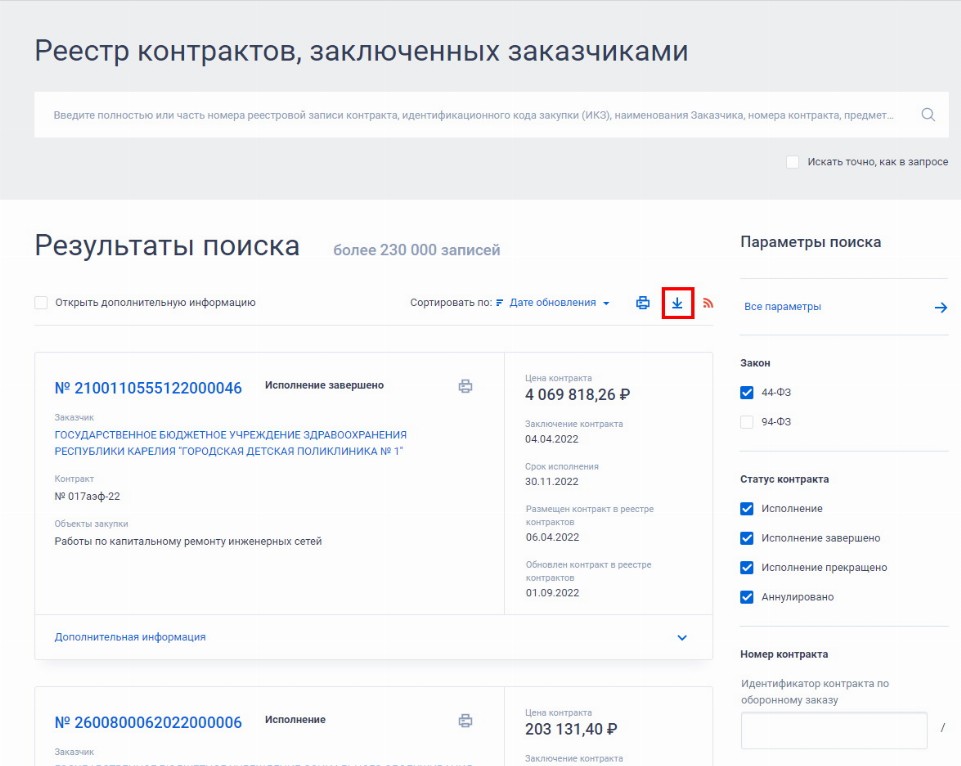961x766 pixels.
Task: Print contract № 2600800062022000006
Action: point(465,721)
